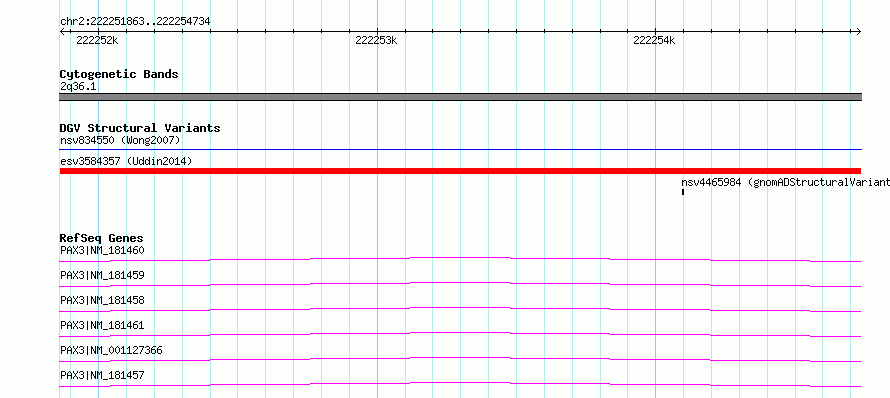Open transcript PAX3|NM_181461

tap(102, 325)
